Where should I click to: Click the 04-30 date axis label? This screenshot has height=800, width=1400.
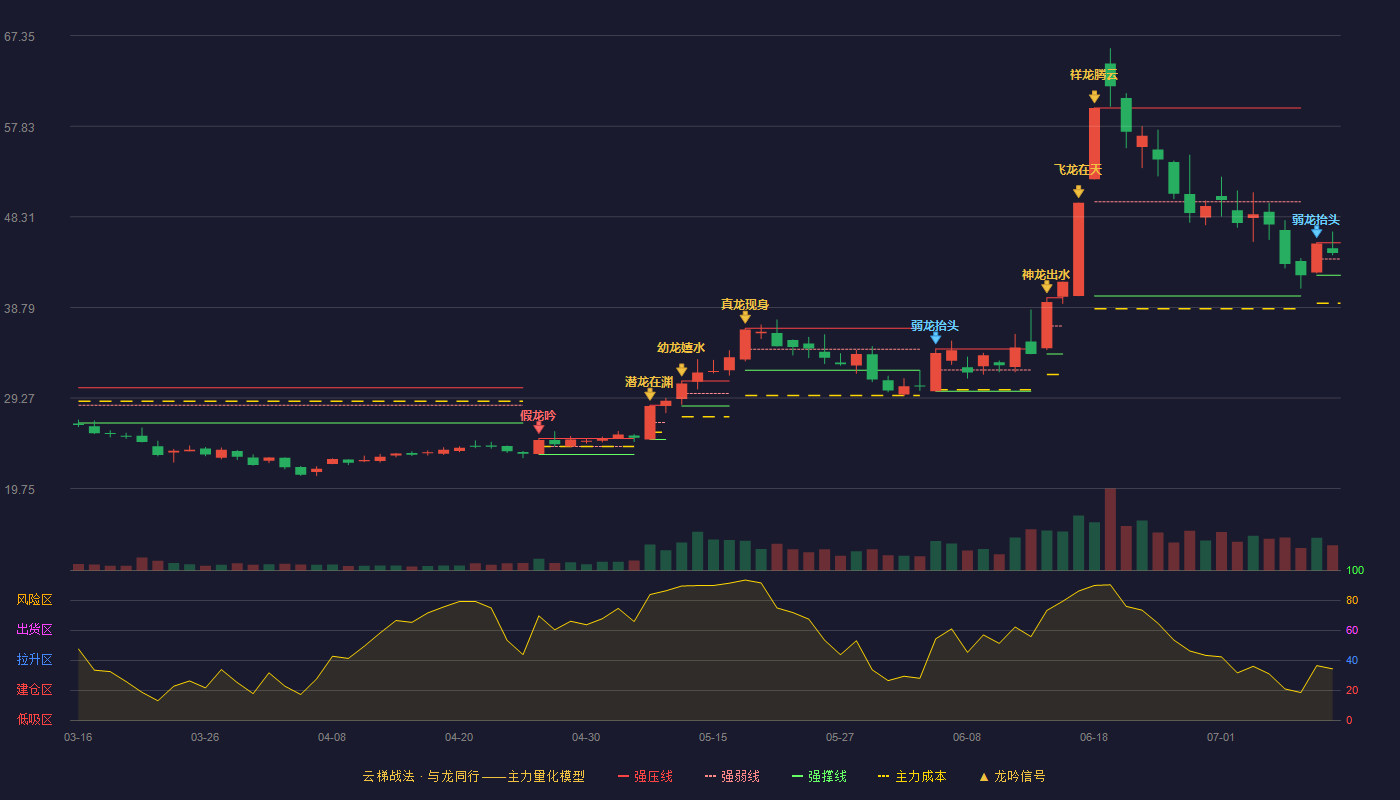586,737
